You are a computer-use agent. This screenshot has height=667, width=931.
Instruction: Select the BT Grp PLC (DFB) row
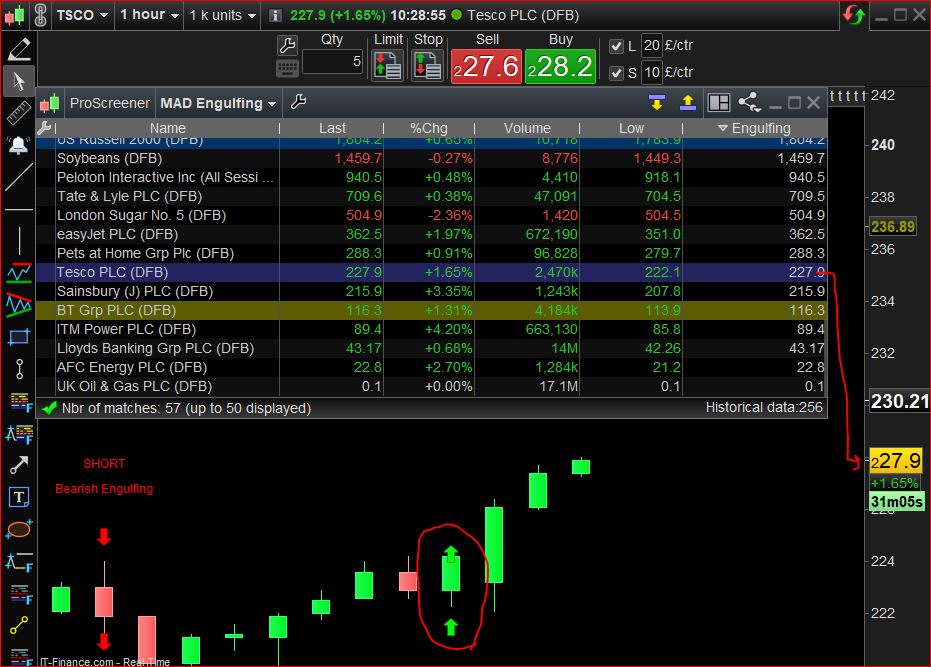tap(432, 310)
